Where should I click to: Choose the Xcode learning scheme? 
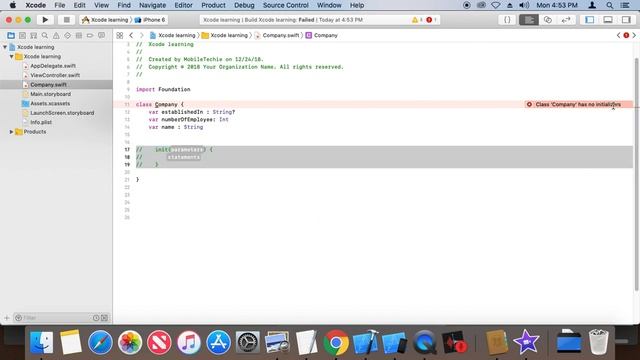click(105, 20)
